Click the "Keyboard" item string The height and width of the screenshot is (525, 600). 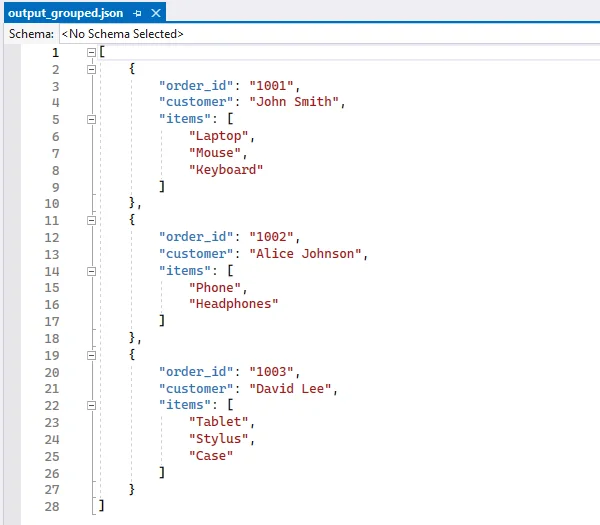226,170
